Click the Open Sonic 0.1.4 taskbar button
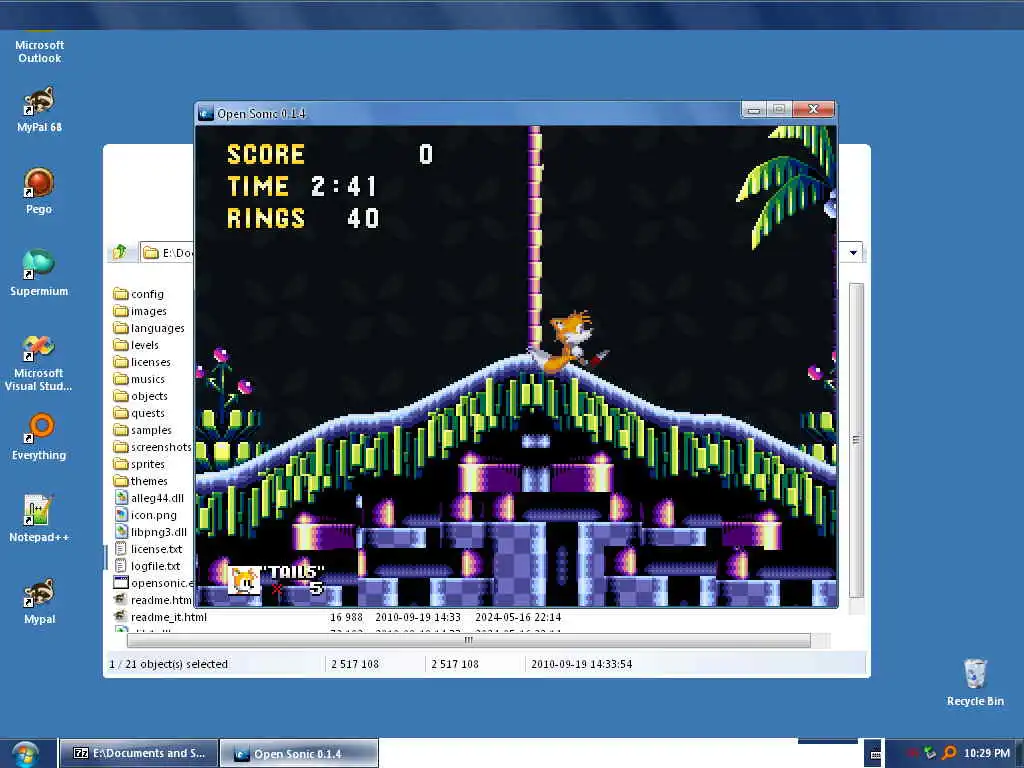This screenshot has width=1024, height=768. coord(298,754)
